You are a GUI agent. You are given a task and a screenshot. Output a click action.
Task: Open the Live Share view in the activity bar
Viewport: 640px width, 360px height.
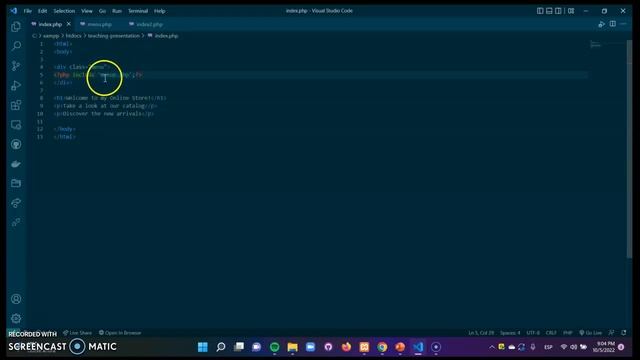point(16,203)
